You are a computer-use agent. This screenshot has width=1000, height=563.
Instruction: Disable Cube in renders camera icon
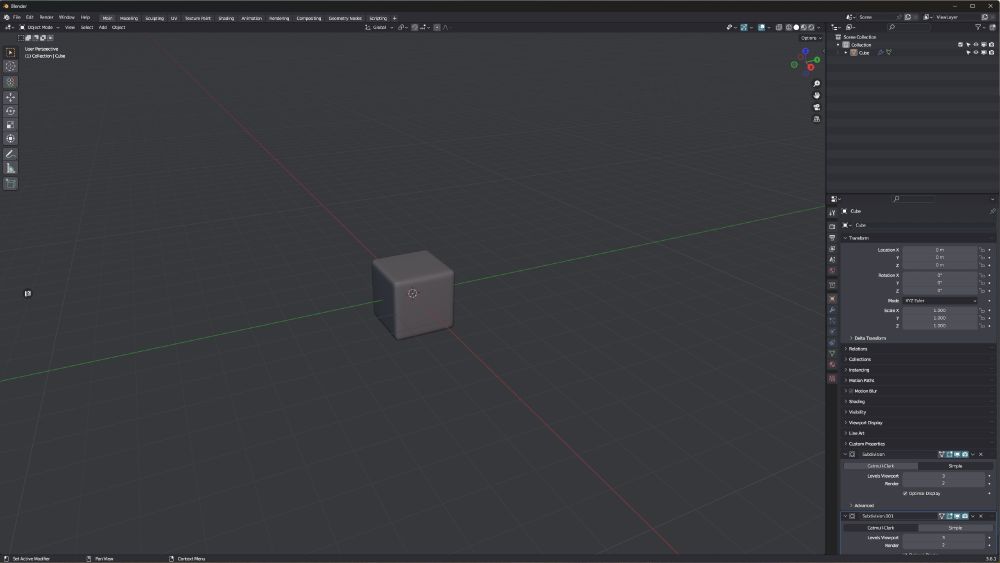(x=991, y=53)
